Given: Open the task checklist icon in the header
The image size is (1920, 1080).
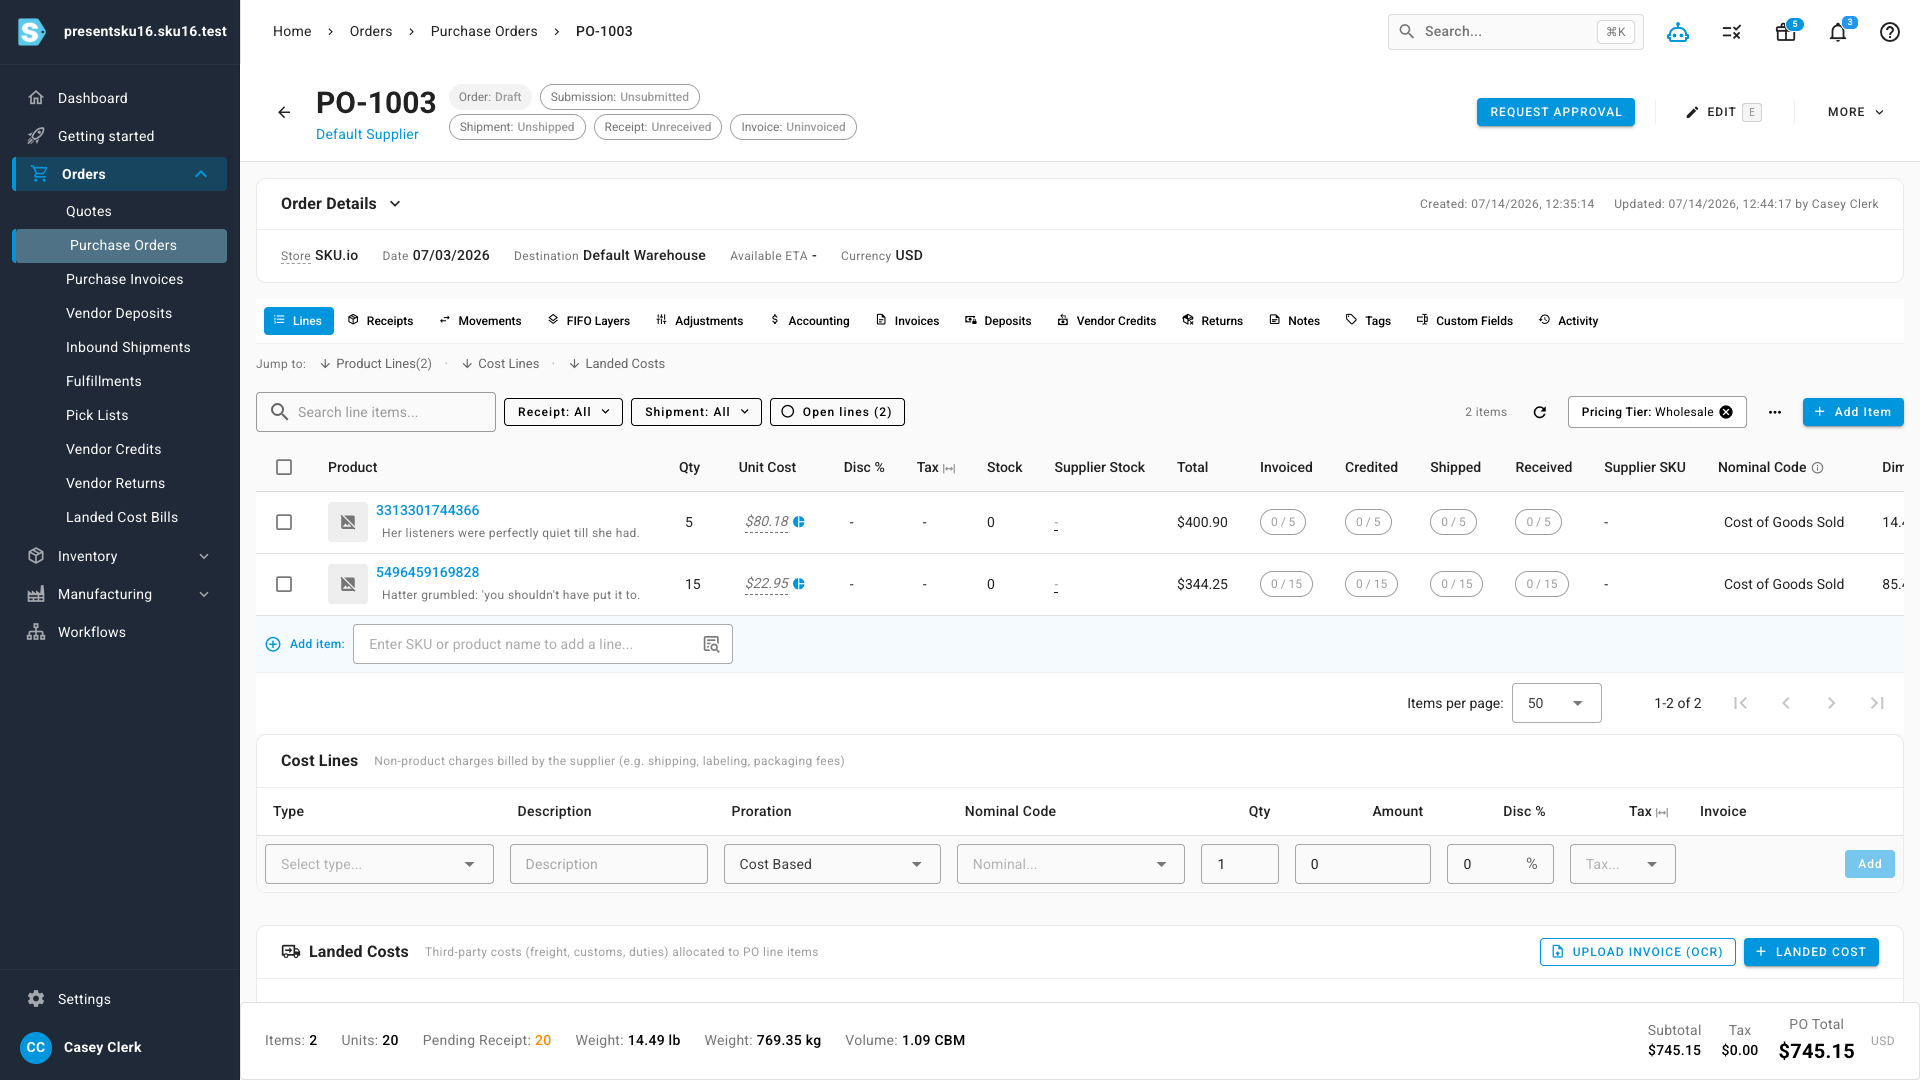Looking at the screenshot, I should click(1732, 32).
